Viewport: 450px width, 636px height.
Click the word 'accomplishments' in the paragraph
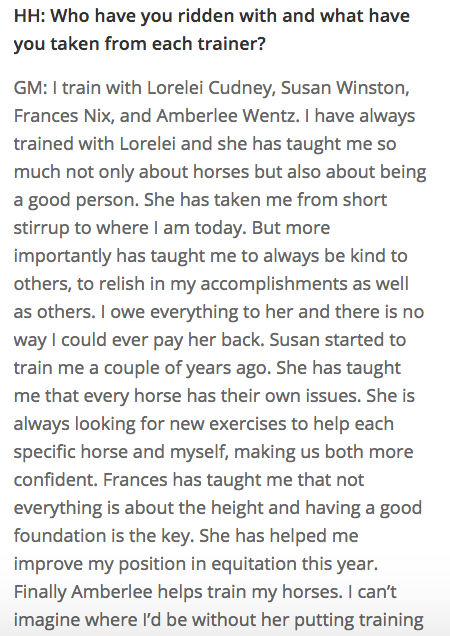pos(274,284)
